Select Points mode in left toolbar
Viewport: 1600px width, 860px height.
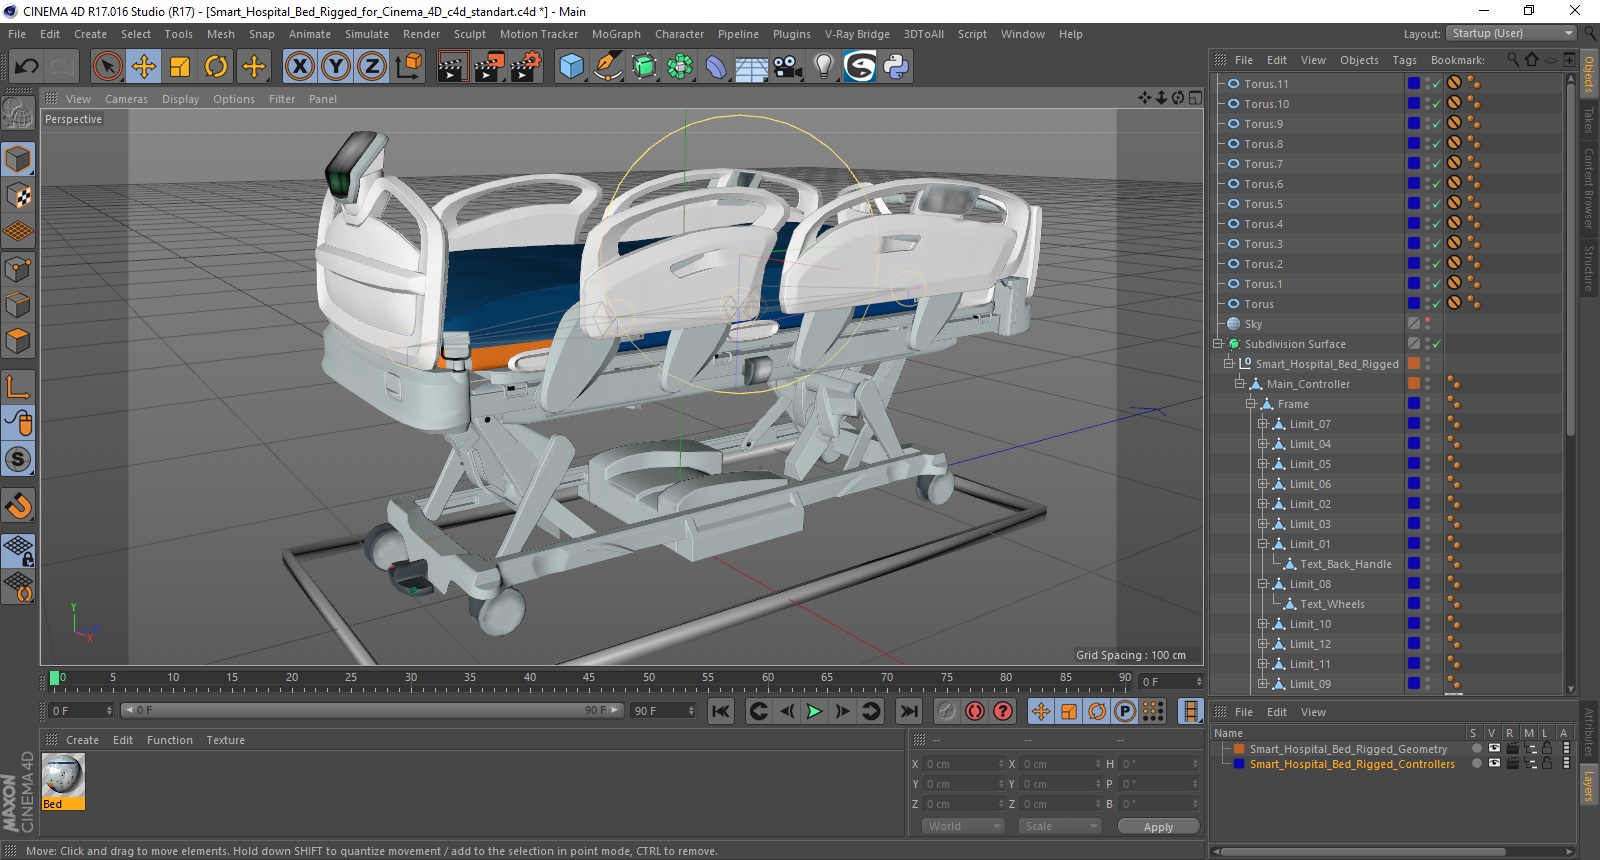pyautogui.click(x=18, y=268)
